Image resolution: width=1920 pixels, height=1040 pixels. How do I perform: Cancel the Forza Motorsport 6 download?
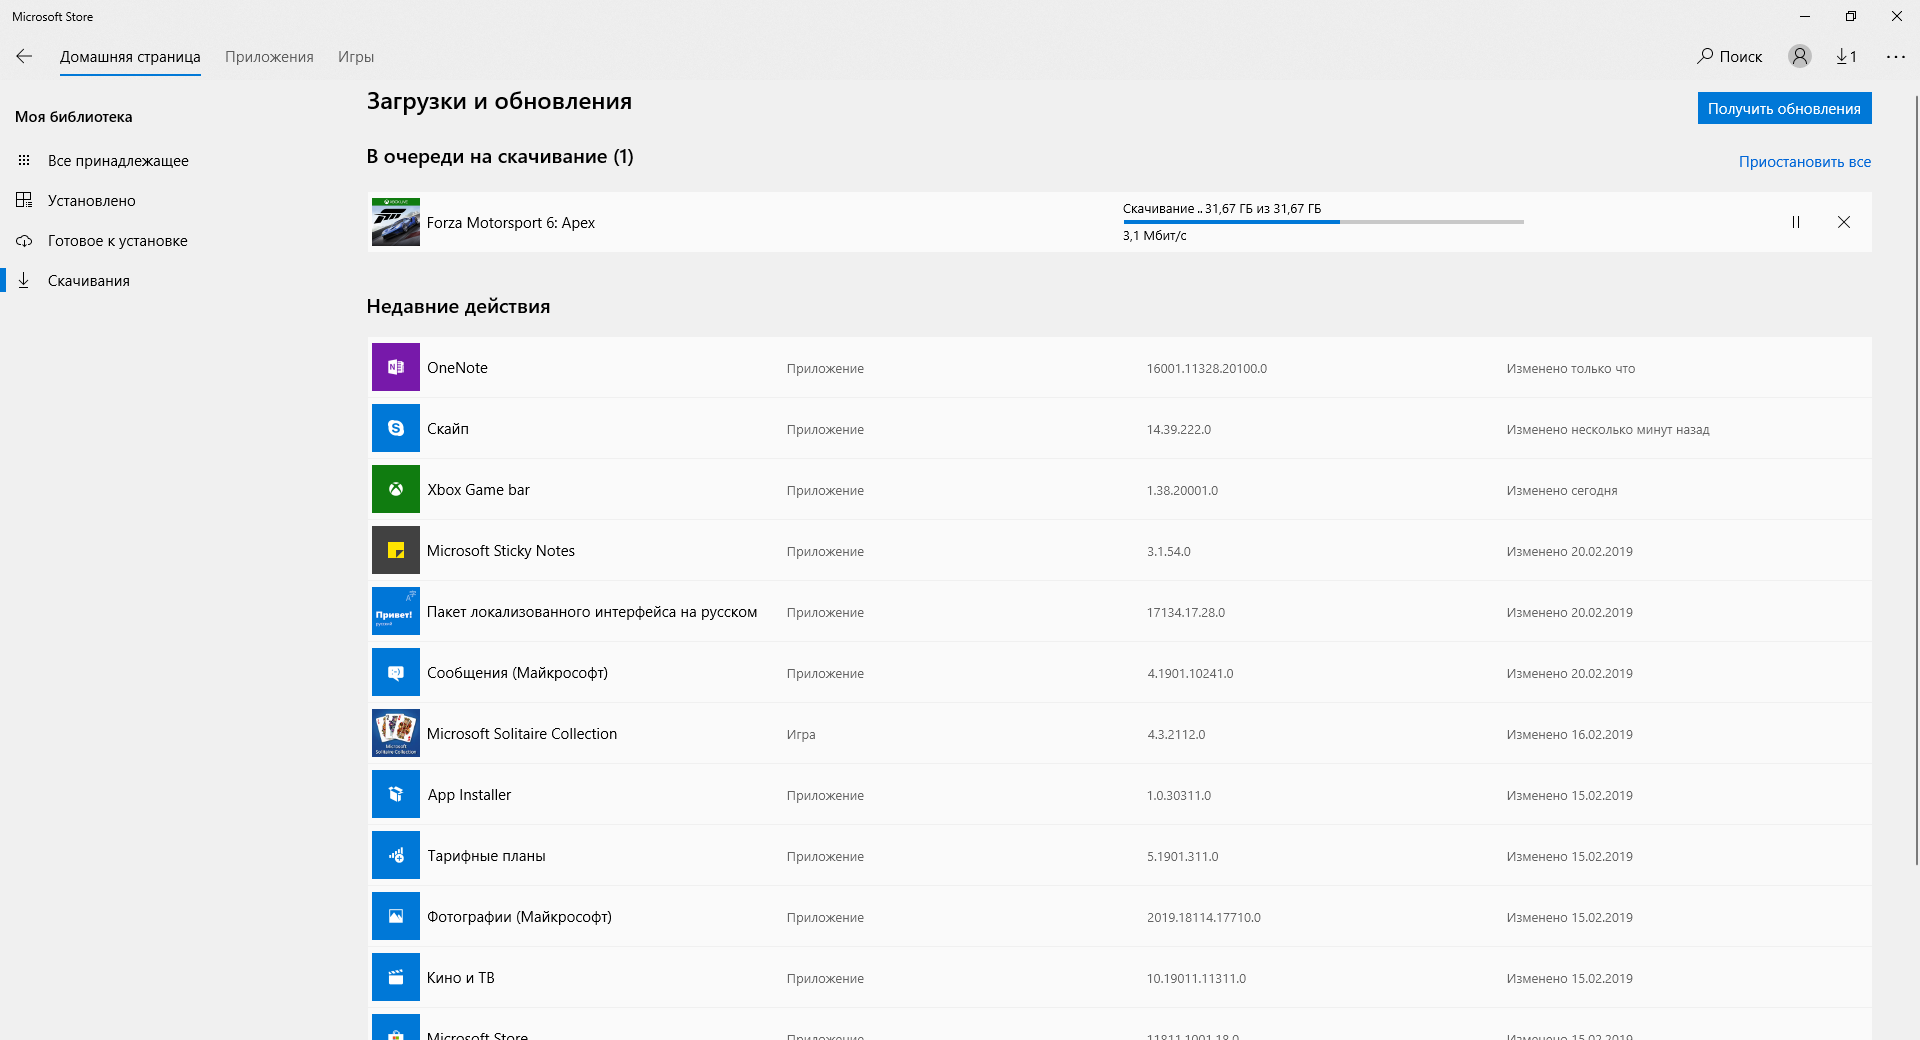[1844, 222]
